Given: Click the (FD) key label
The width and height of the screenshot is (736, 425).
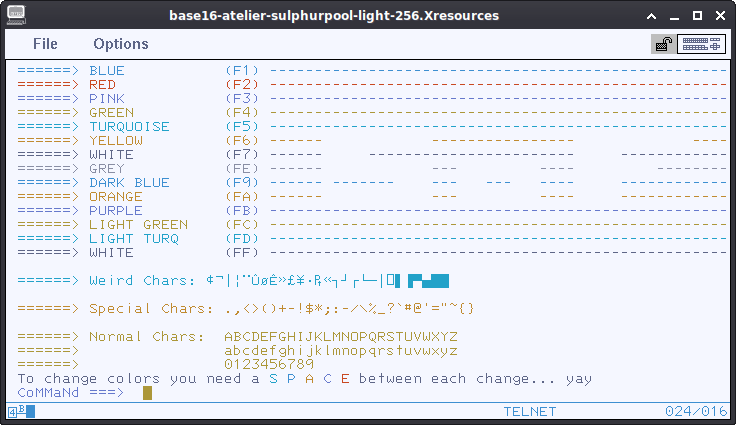Looking at the screenshot, I should pos(242,239).
